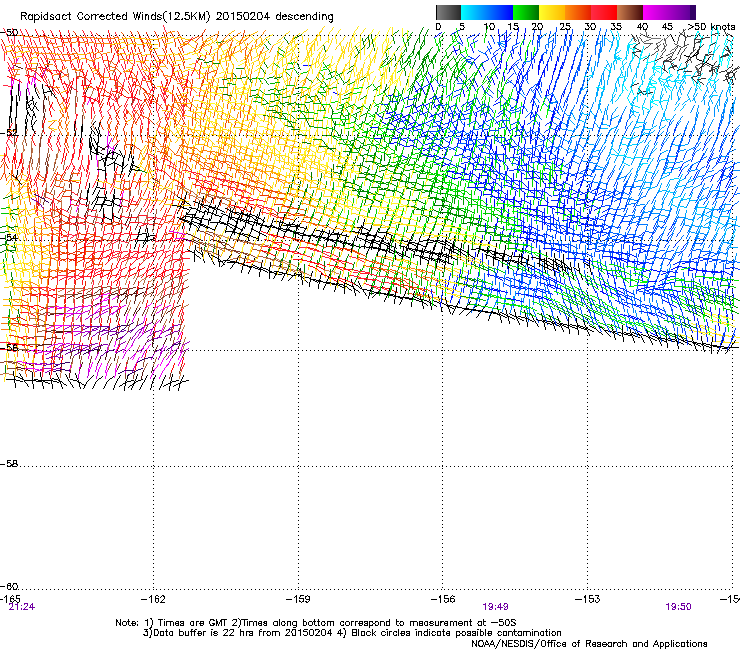Click the gray 0-5 knots legend swatch
This screenshot has height=650, width=740.
448,12
